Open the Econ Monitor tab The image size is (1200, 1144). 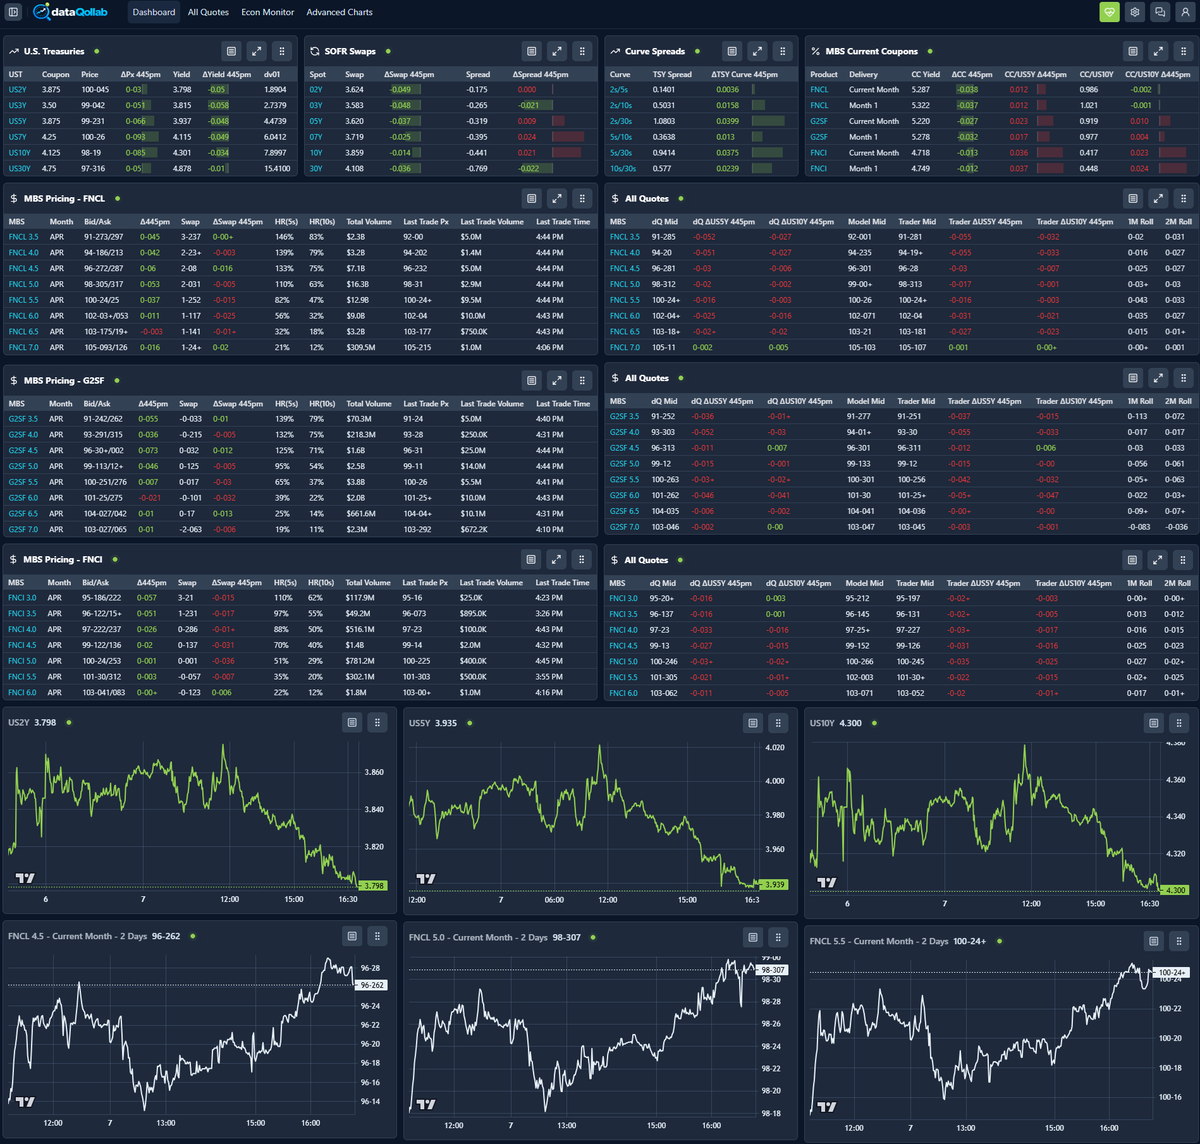point(268,12)
